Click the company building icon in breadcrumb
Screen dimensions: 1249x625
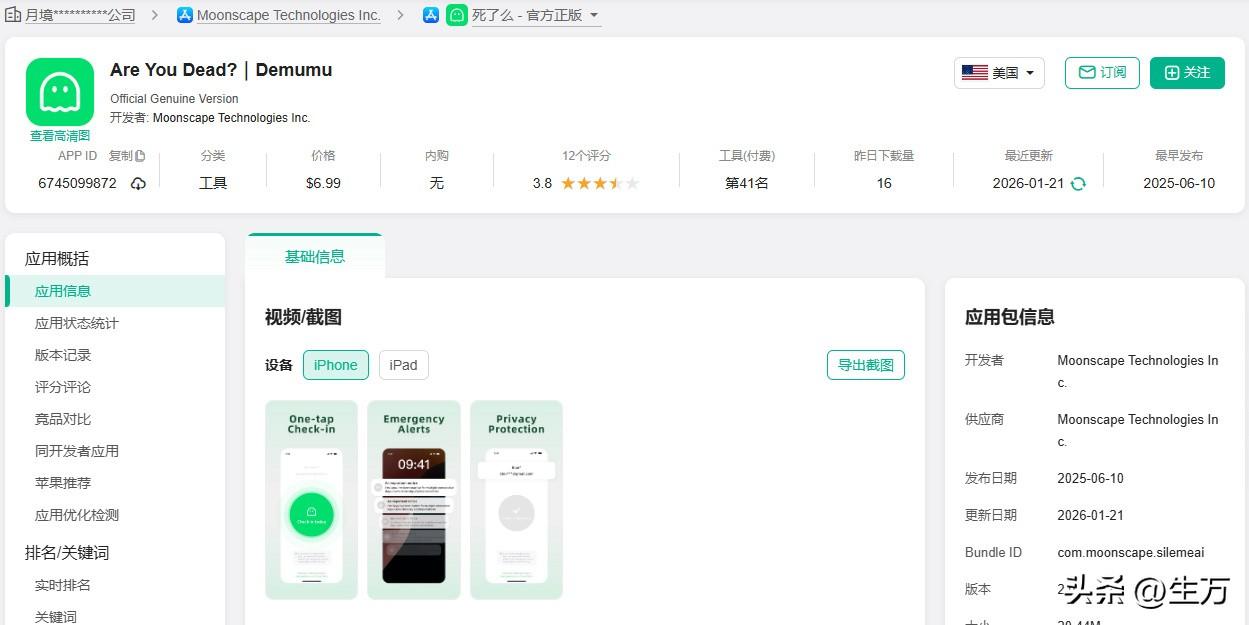pos(13,15)
